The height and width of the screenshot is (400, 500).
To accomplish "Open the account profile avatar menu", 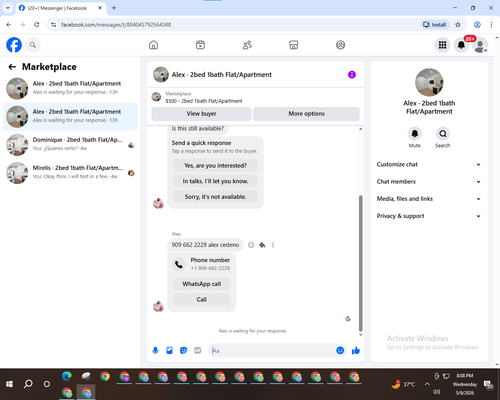I will 480,45.
